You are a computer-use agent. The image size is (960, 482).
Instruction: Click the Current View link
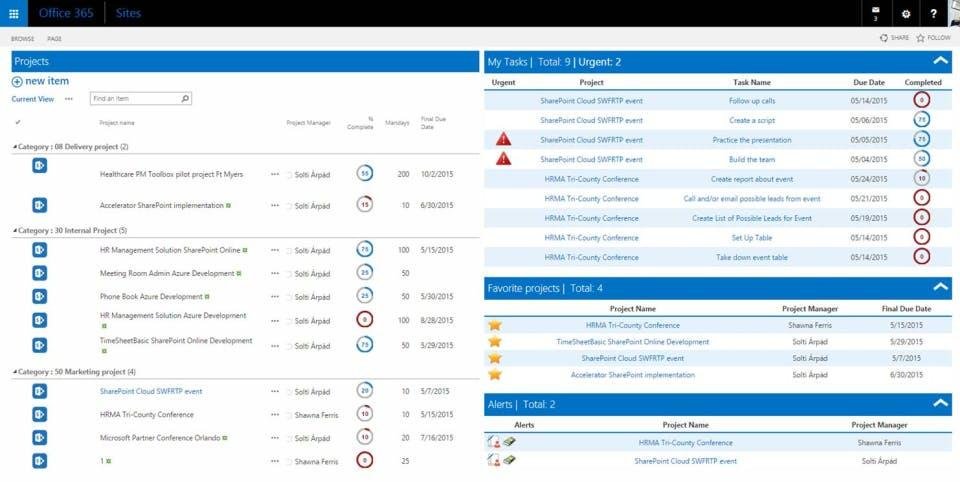click(x=33, y=99)
